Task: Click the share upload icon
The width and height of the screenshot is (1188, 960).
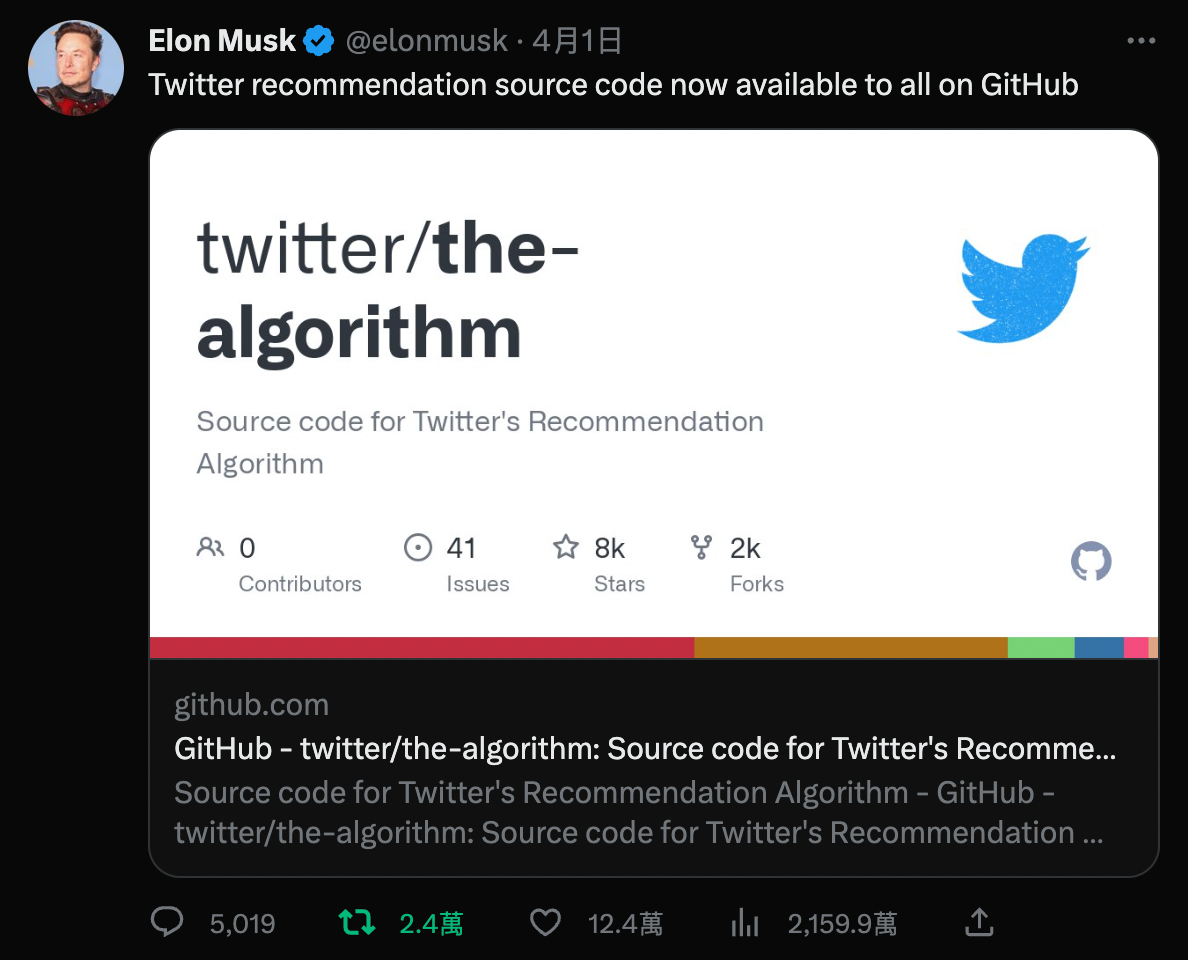Action: click(979, 921)
